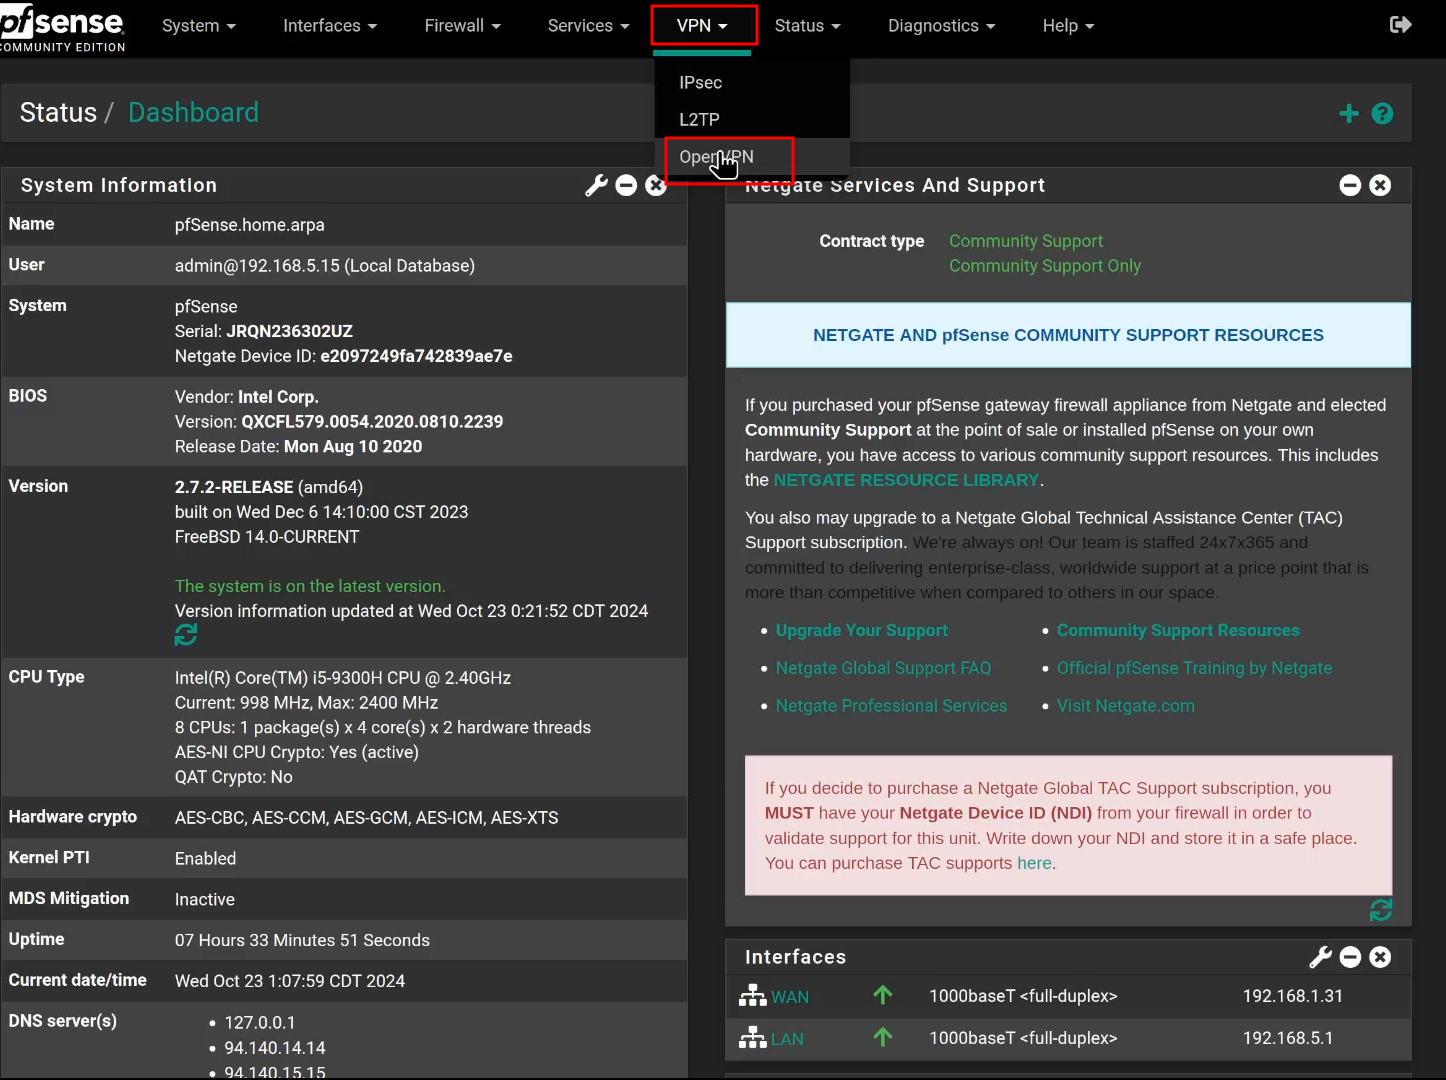Image resolution: width=1446 pixels, height=1080 pixels.
Task: Open the Services dropdown menu
Action: [588, 26]
